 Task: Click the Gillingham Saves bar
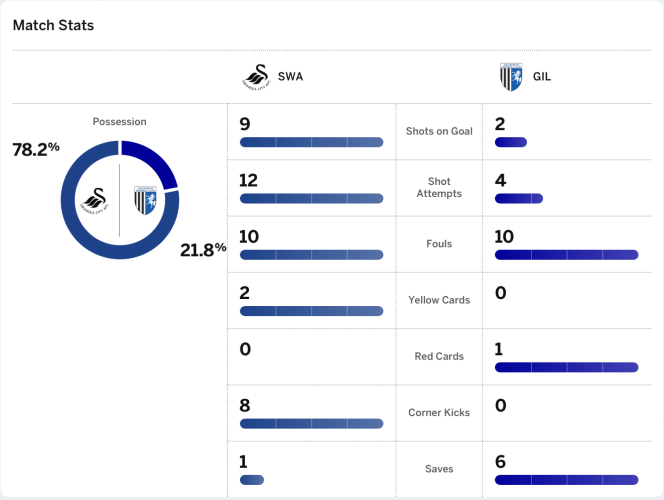tap(566, 480)
